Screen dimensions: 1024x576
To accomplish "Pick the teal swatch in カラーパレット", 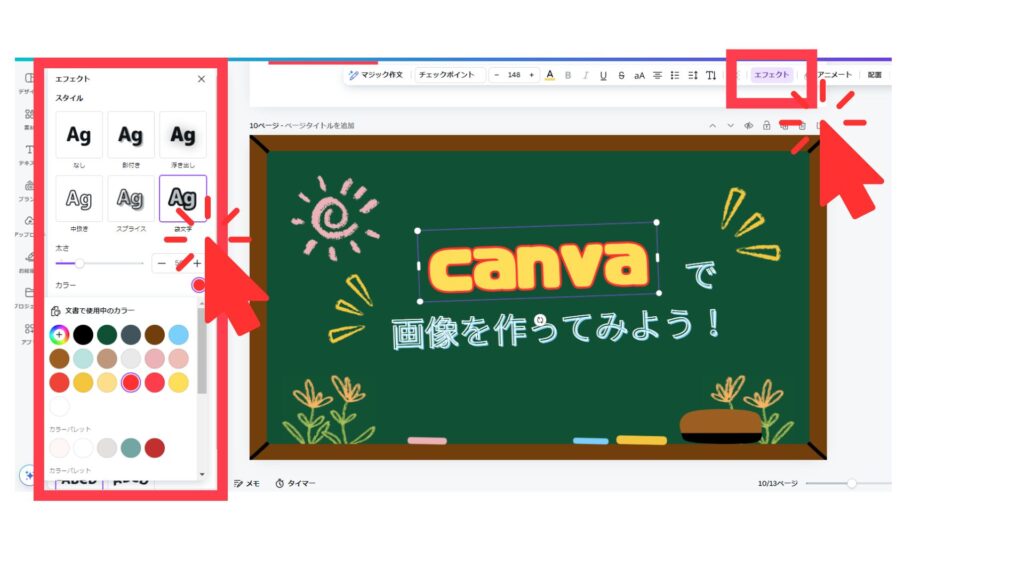I will (131, 448).
